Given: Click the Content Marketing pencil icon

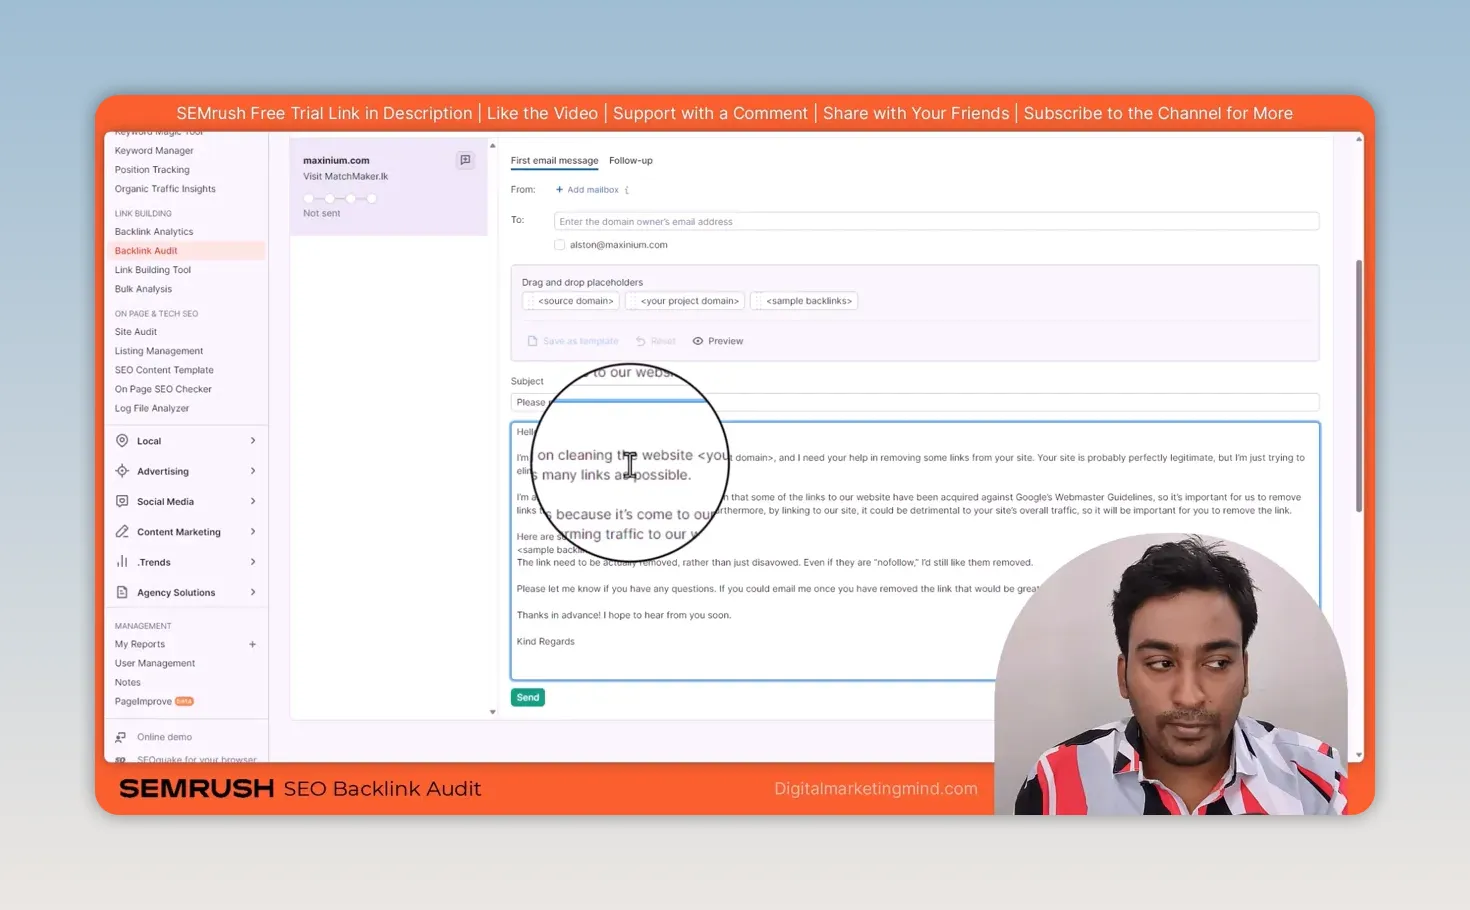Looking at the screenshot, I should (x=122, y=532).
